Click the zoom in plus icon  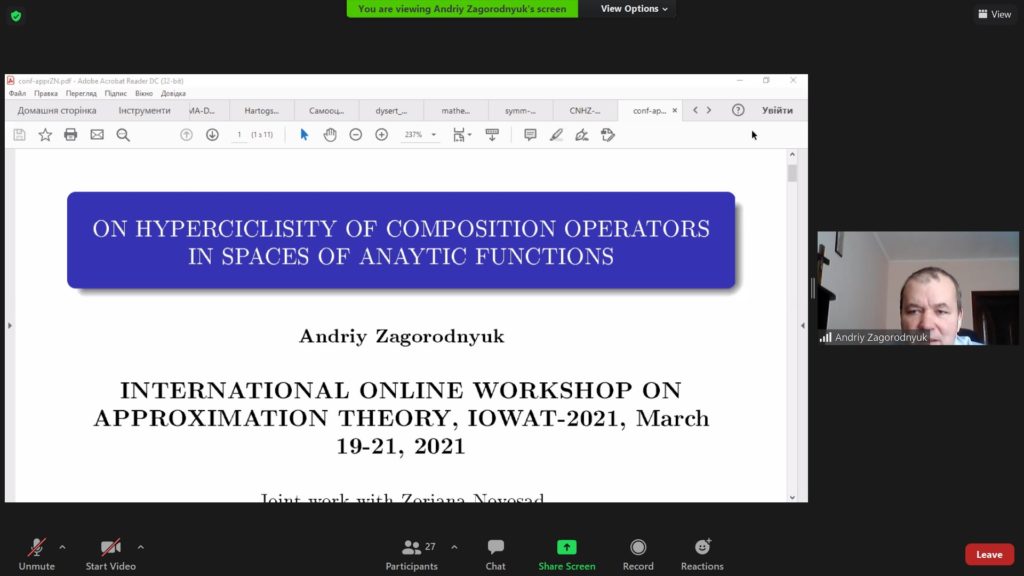381,135
